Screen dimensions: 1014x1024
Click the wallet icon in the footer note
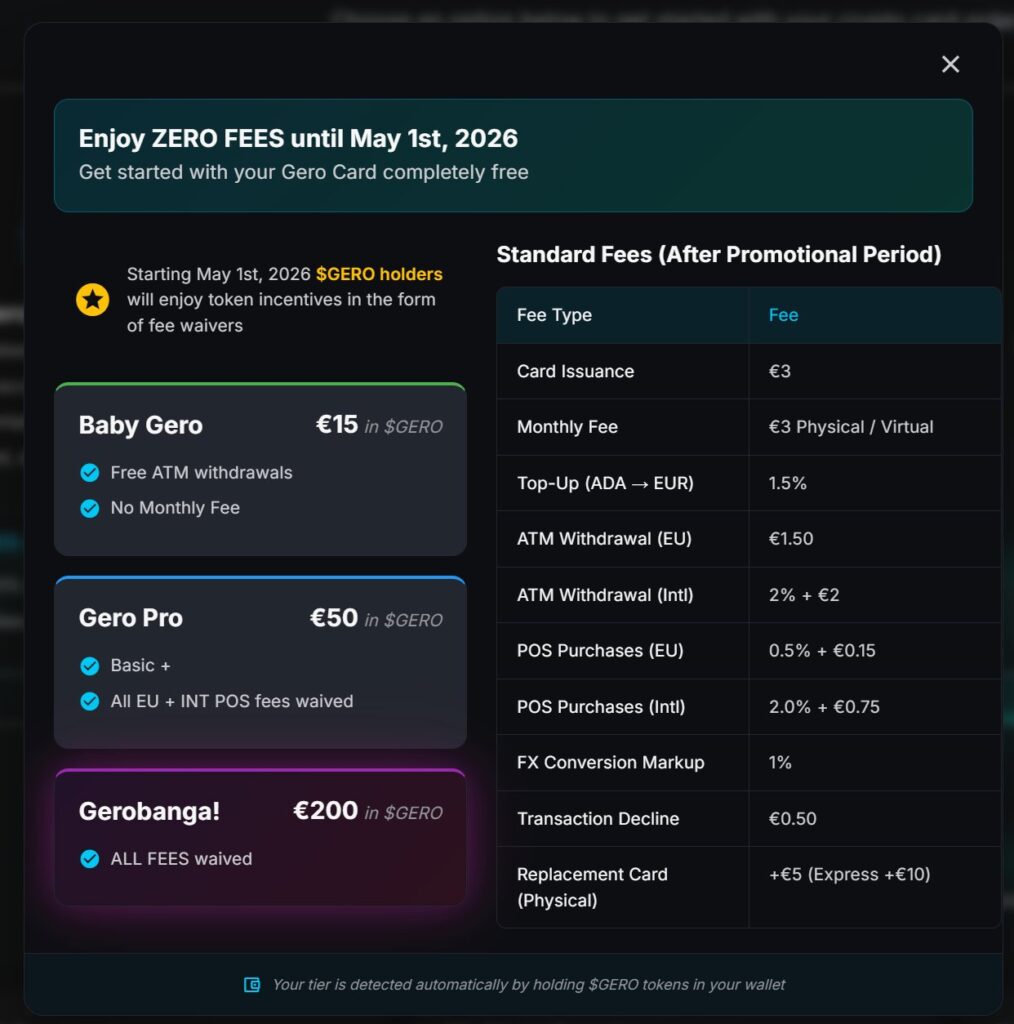pos(252,985)
